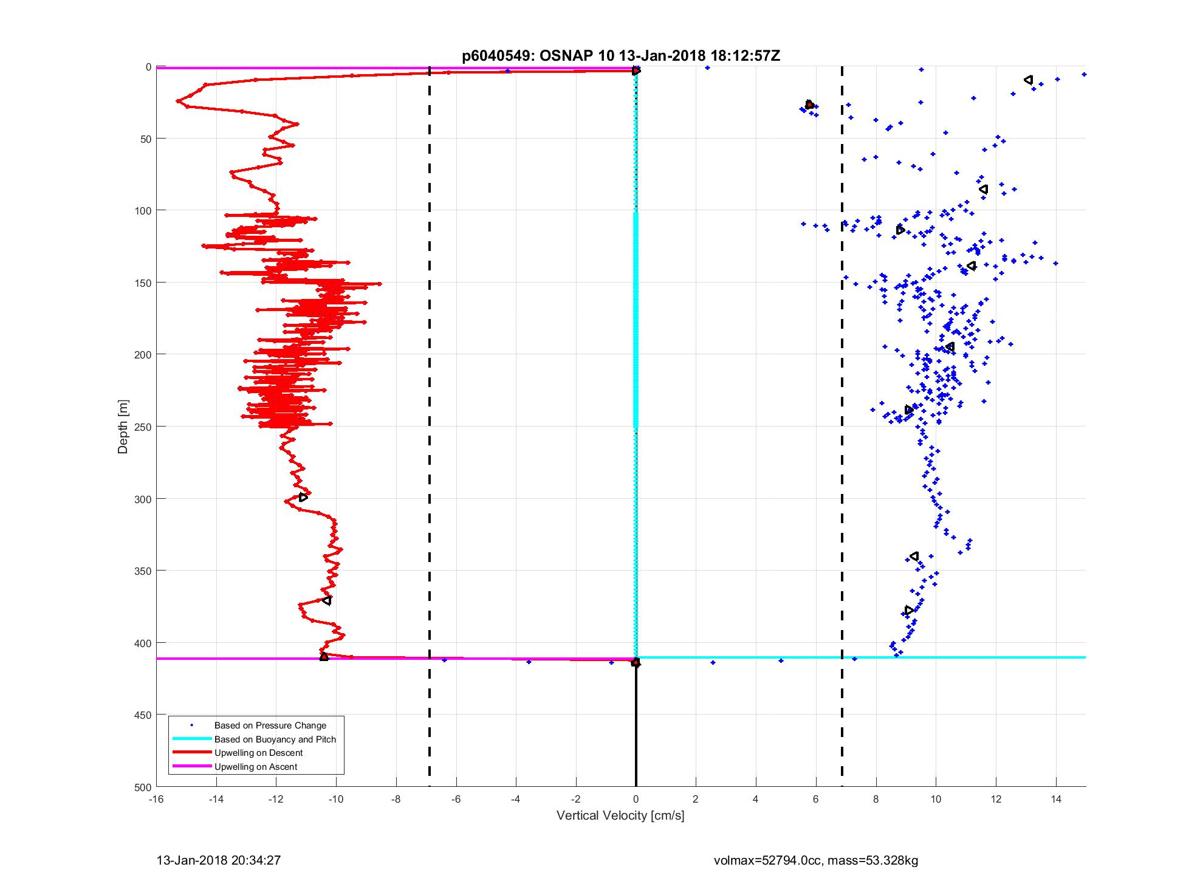The image size is (1200, 885).
Task: Click the magenta line legend sample
Action: click(x=191, y=767)
